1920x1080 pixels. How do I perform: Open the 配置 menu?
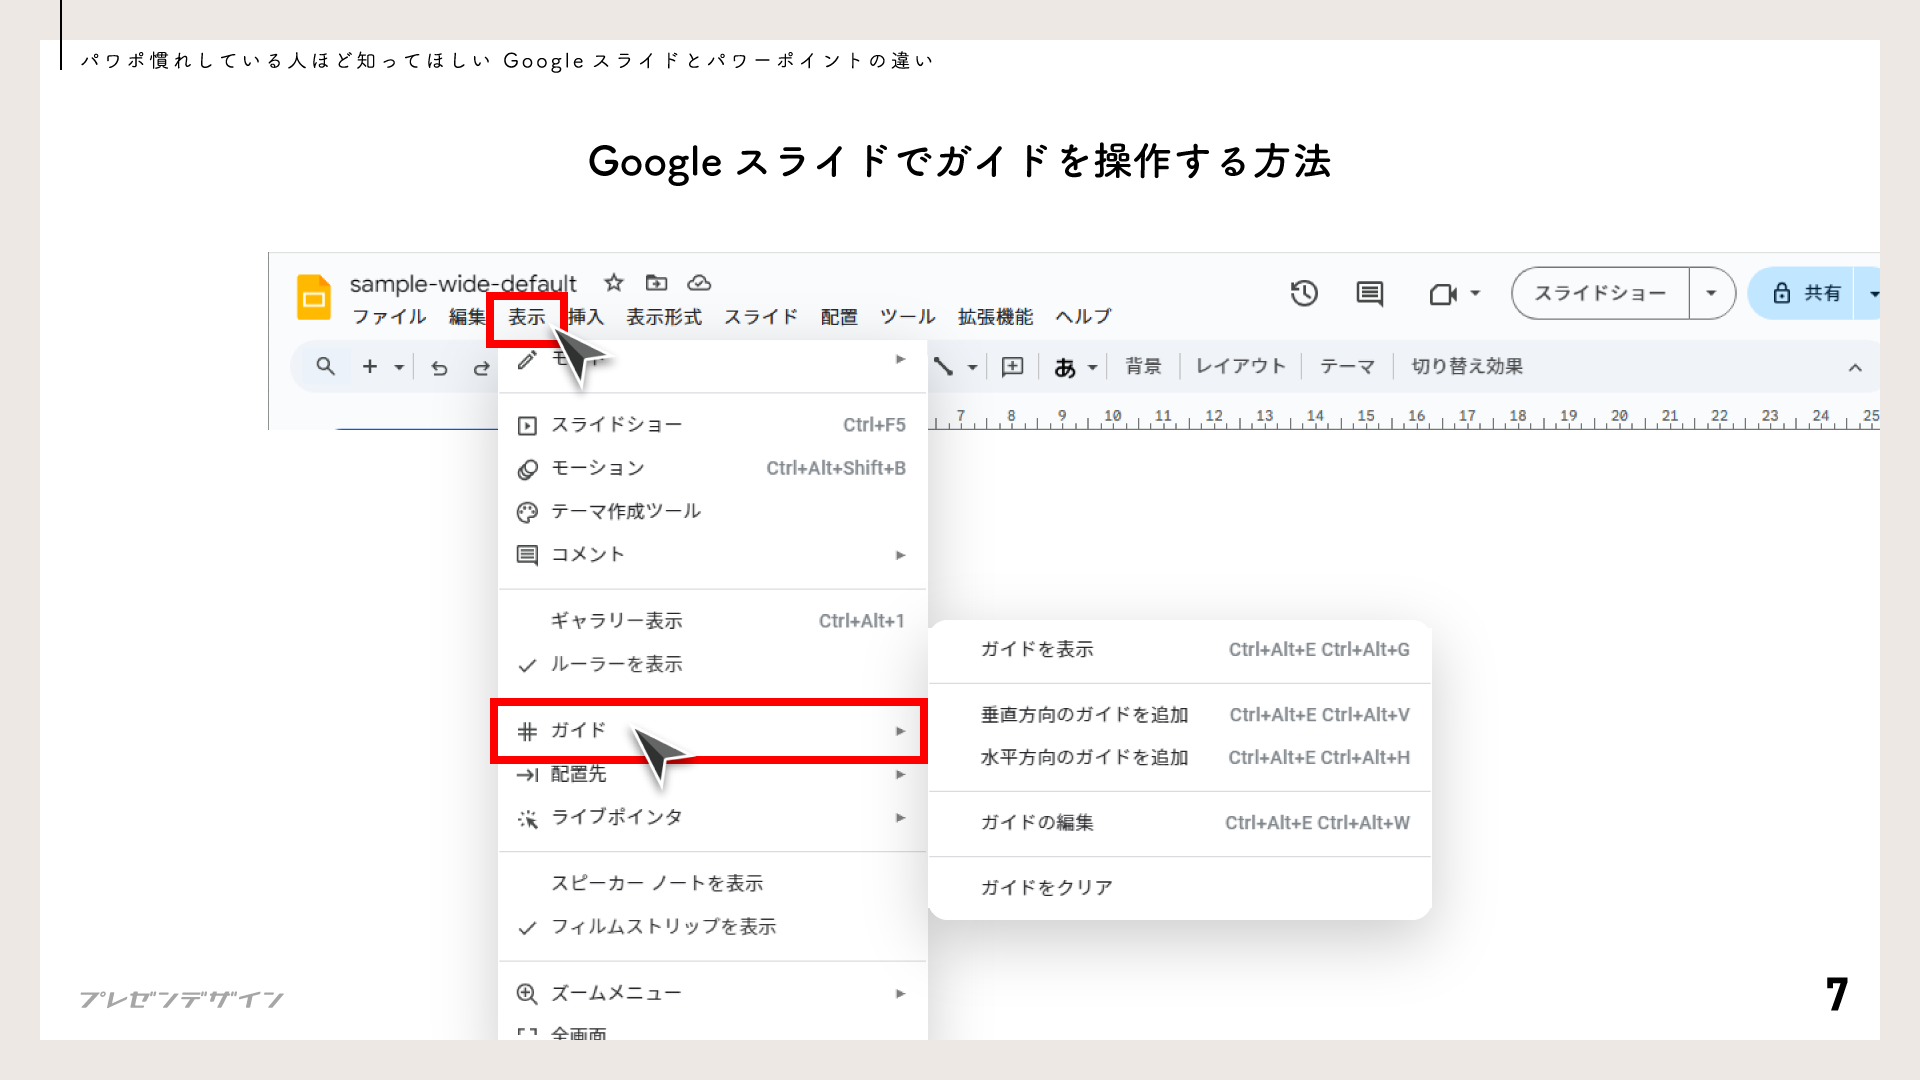pyautogui.click(x=839, y=317)
